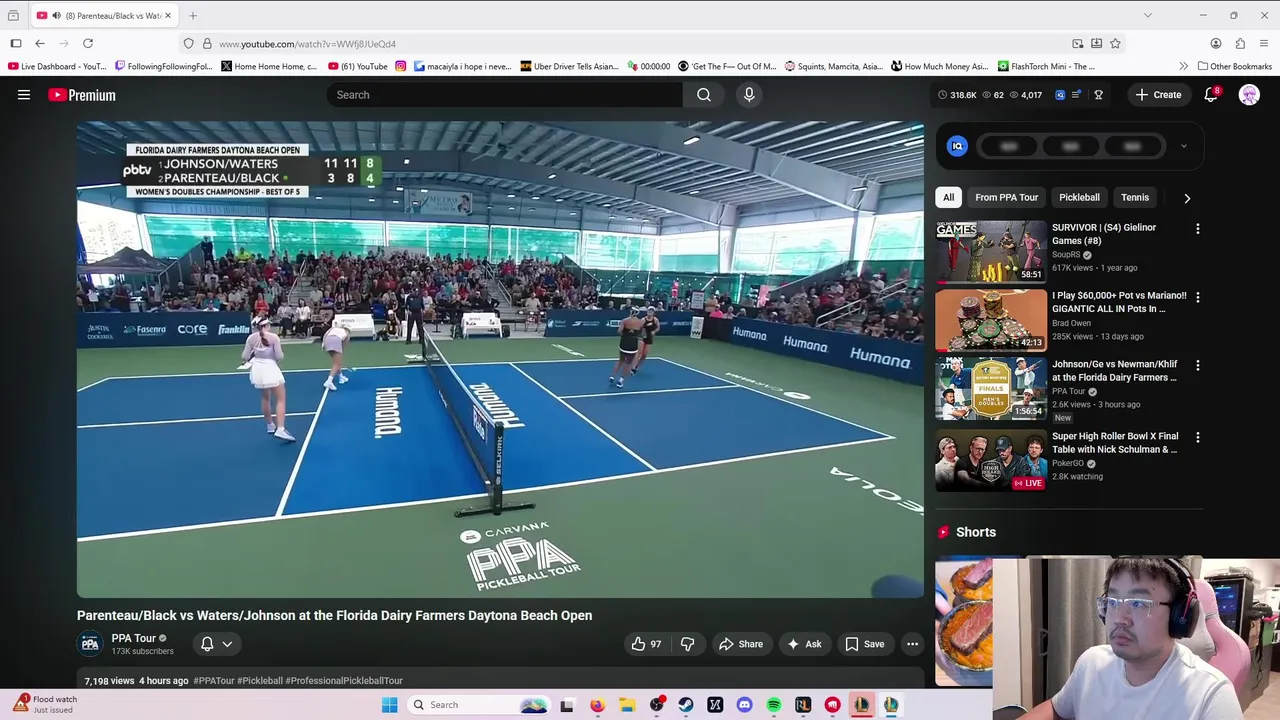The image size is (1280, 720).
Task: Click trophy icon in YouTube header
Action: pos(1098,95)
